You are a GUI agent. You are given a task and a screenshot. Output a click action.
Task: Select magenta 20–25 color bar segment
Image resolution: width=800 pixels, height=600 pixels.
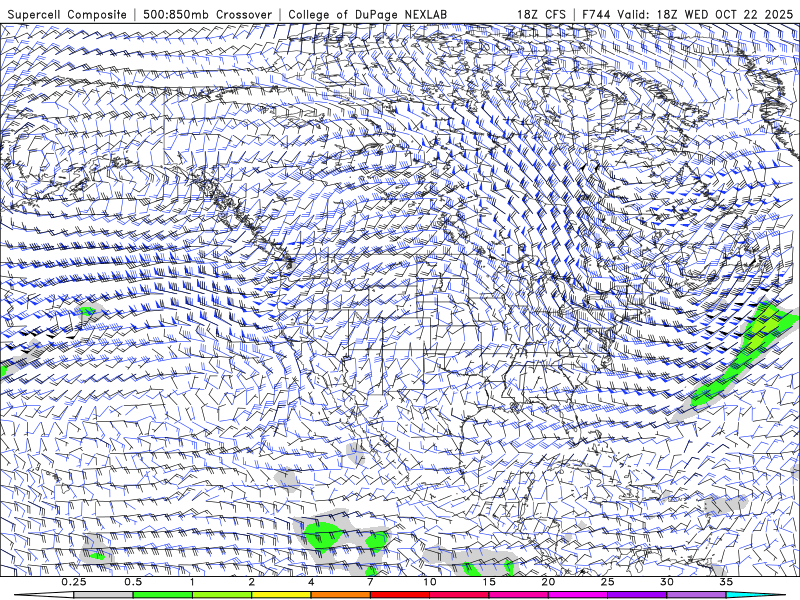[578, 595]
